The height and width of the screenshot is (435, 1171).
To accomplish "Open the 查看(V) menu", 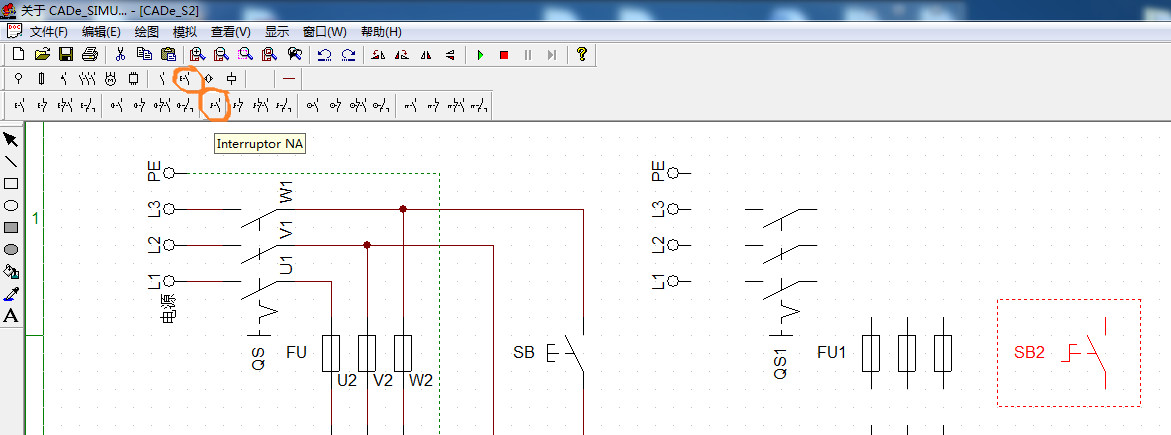I will click(x=231, y=32).
